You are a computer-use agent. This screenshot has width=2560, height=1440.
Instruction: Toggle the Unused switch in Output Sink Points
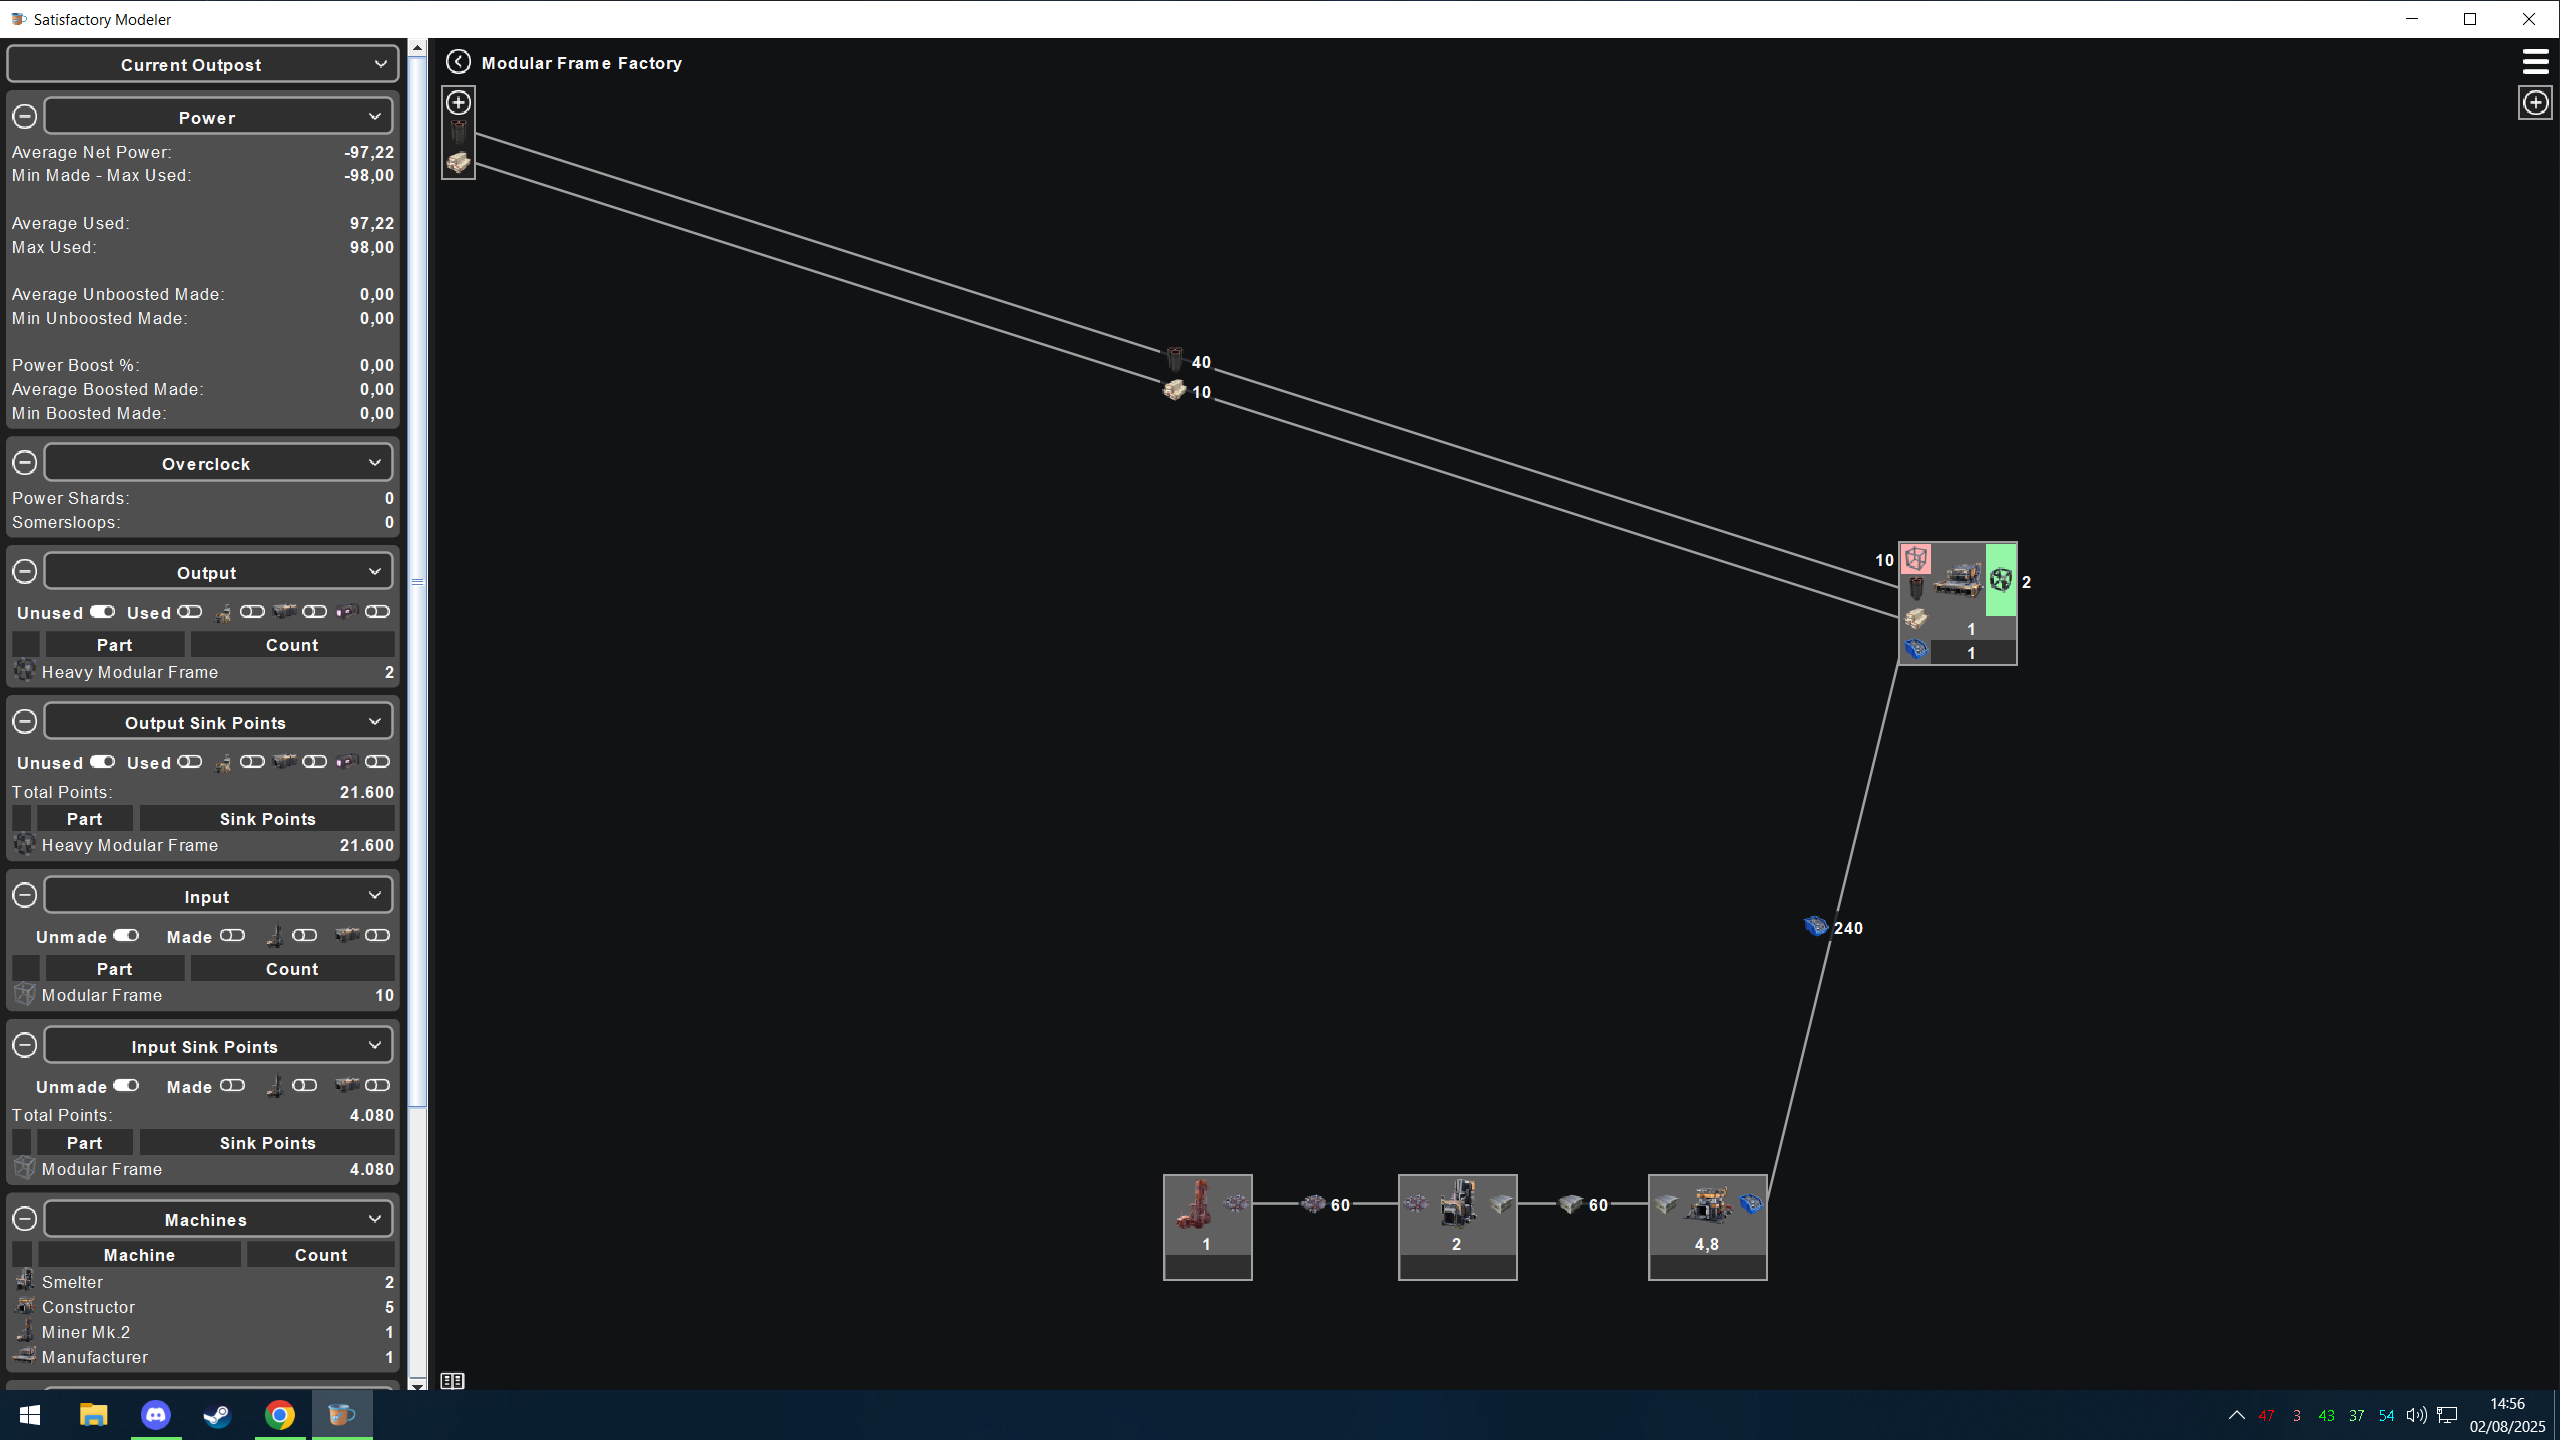pyautogui.click(x=102, y=762)
